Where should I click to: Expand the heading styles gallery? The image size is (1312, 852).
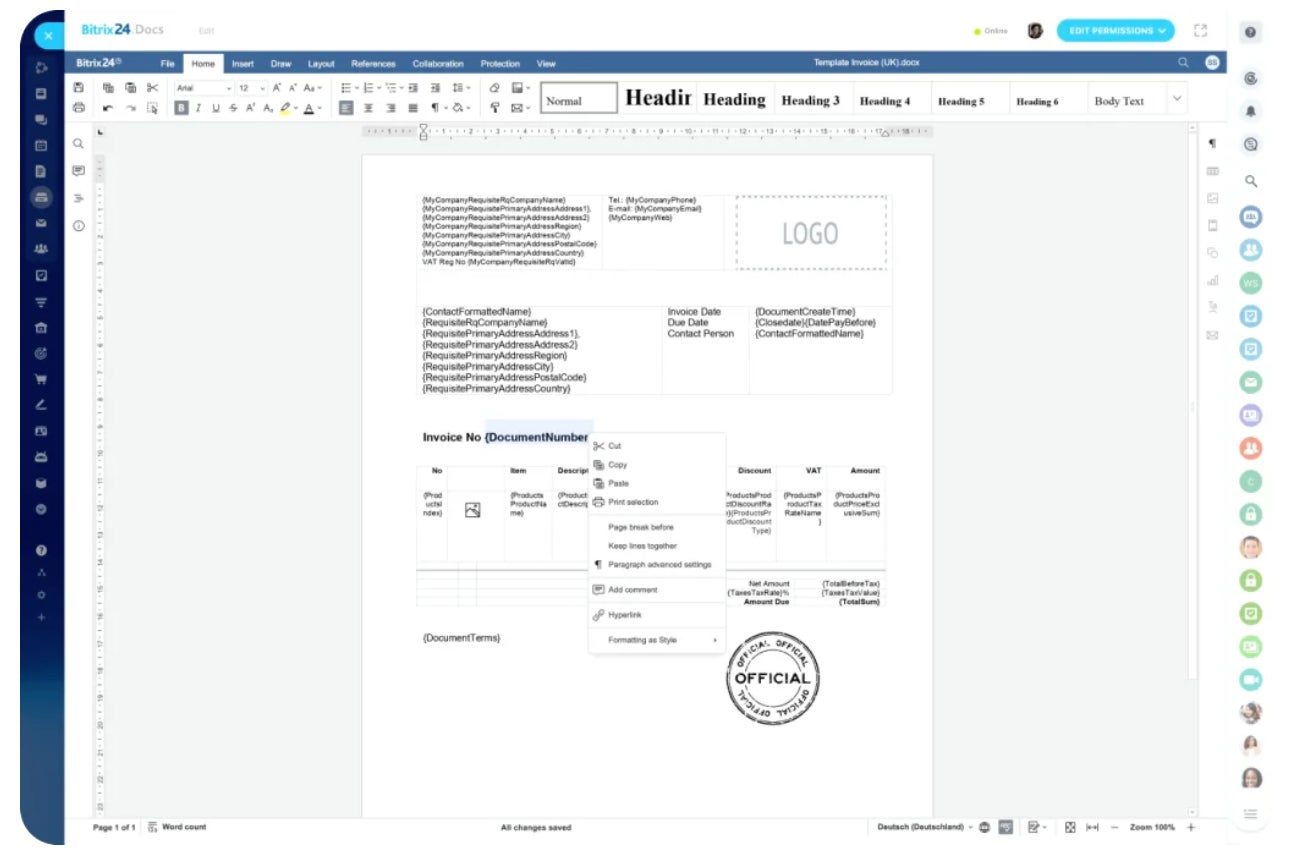coord(1176,99)
